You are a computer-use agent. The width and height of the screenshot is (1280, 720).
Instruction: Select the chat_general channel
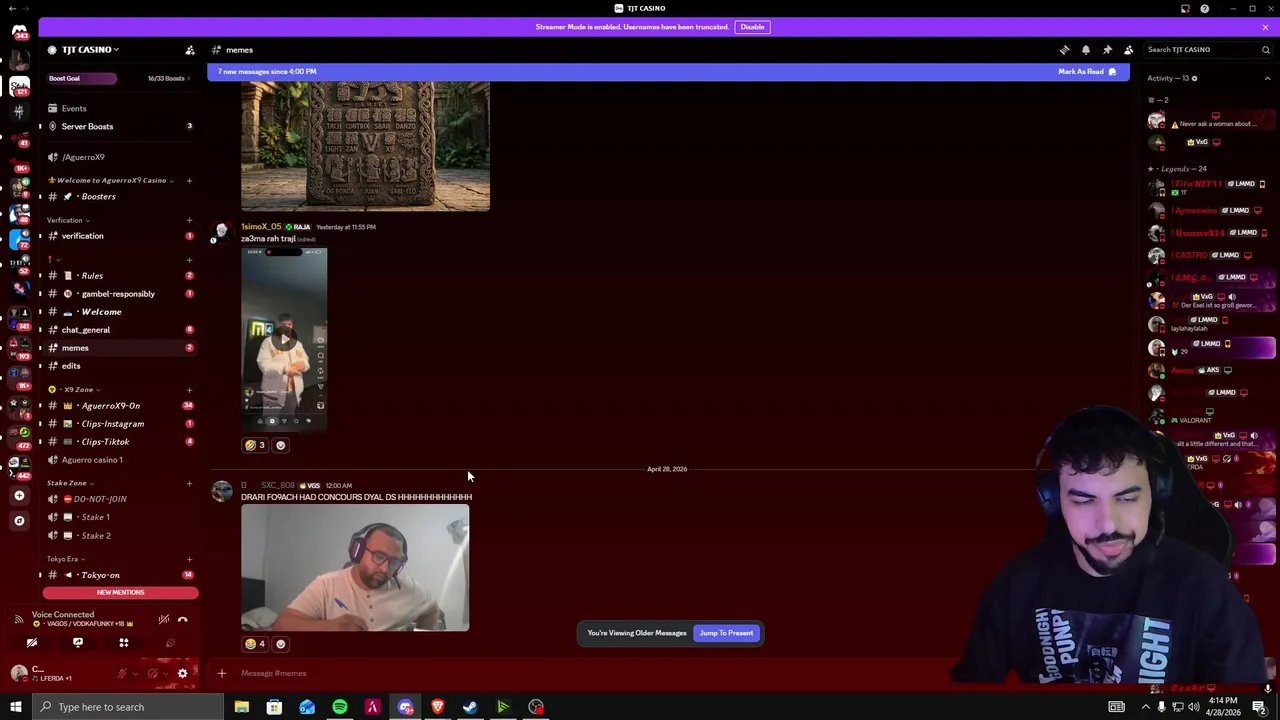[120, 330]
